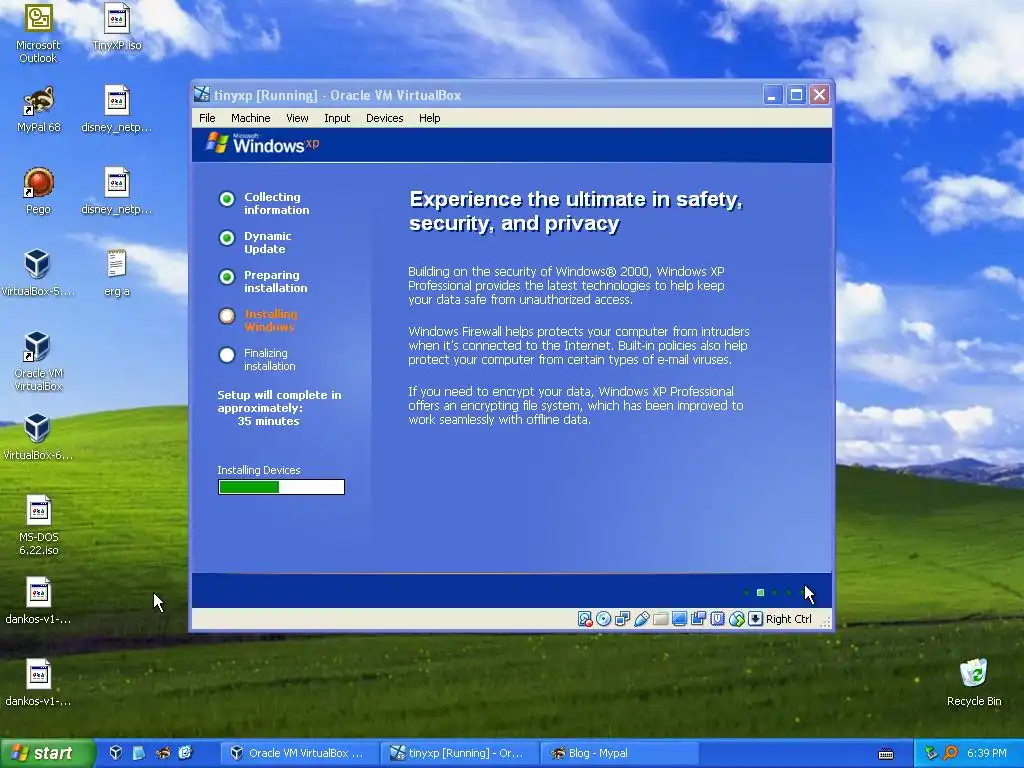Open the Input menu
The width and height of the screenshot is (1024, 768).
pos(337,118)
